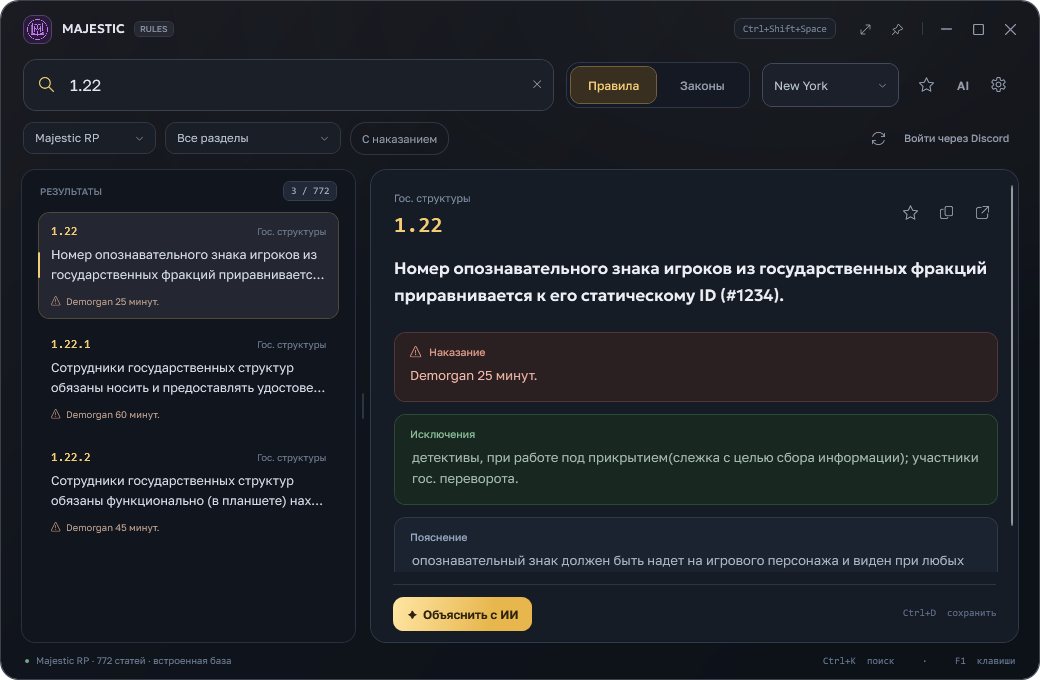
Task: Click the Ctrl+K поиск shortcut hint
Action: [x=858, y=661]
